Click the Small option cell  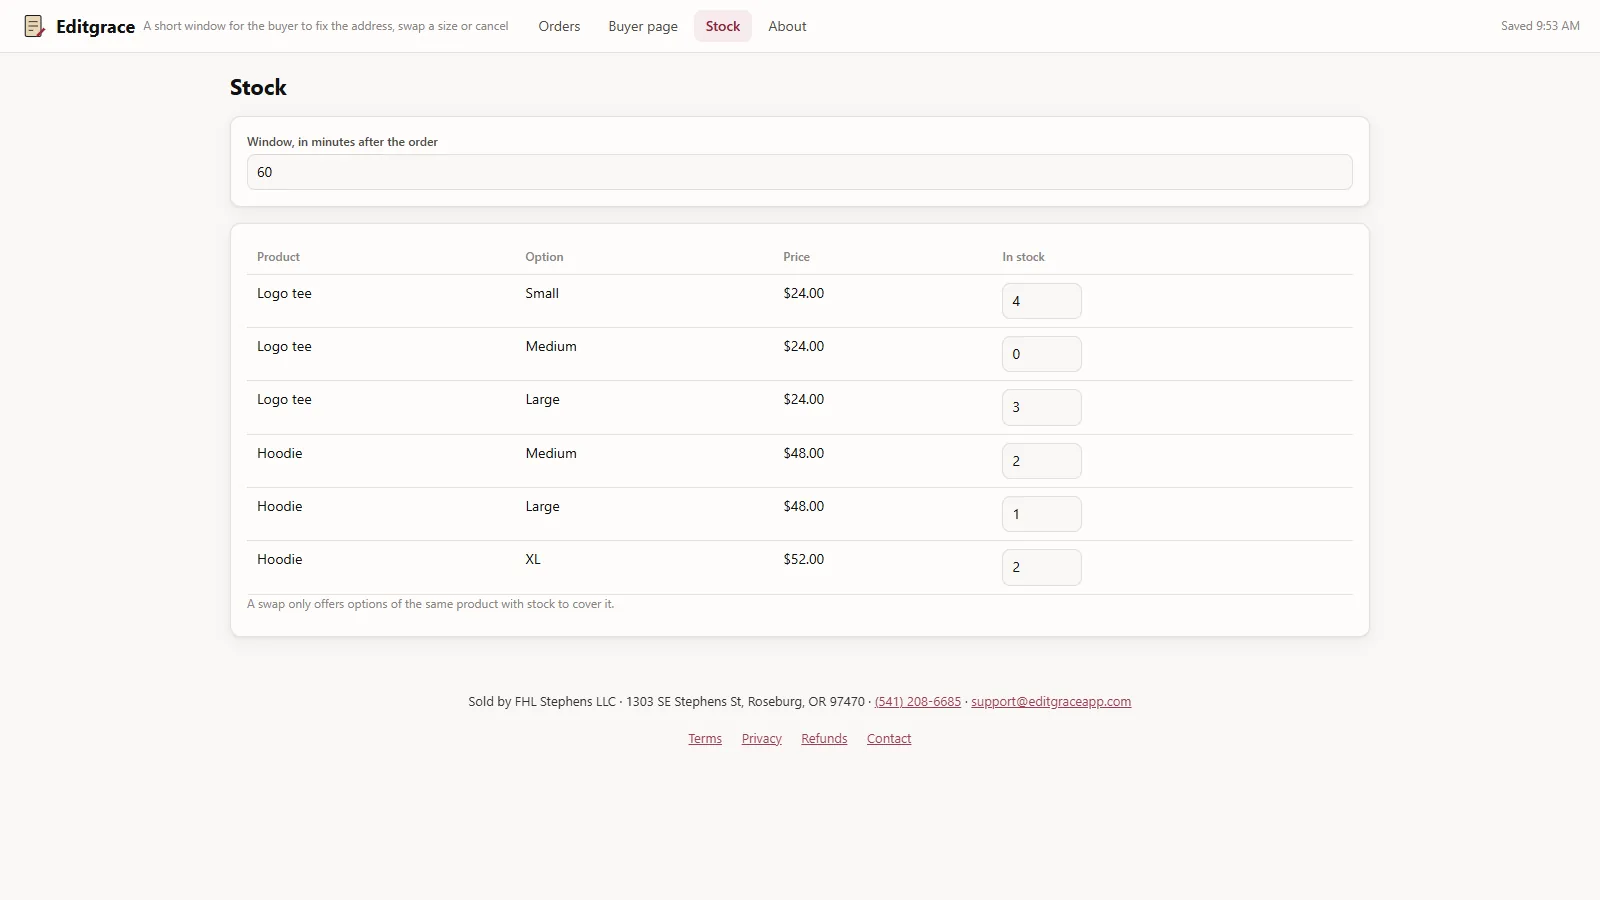point(542,293)
